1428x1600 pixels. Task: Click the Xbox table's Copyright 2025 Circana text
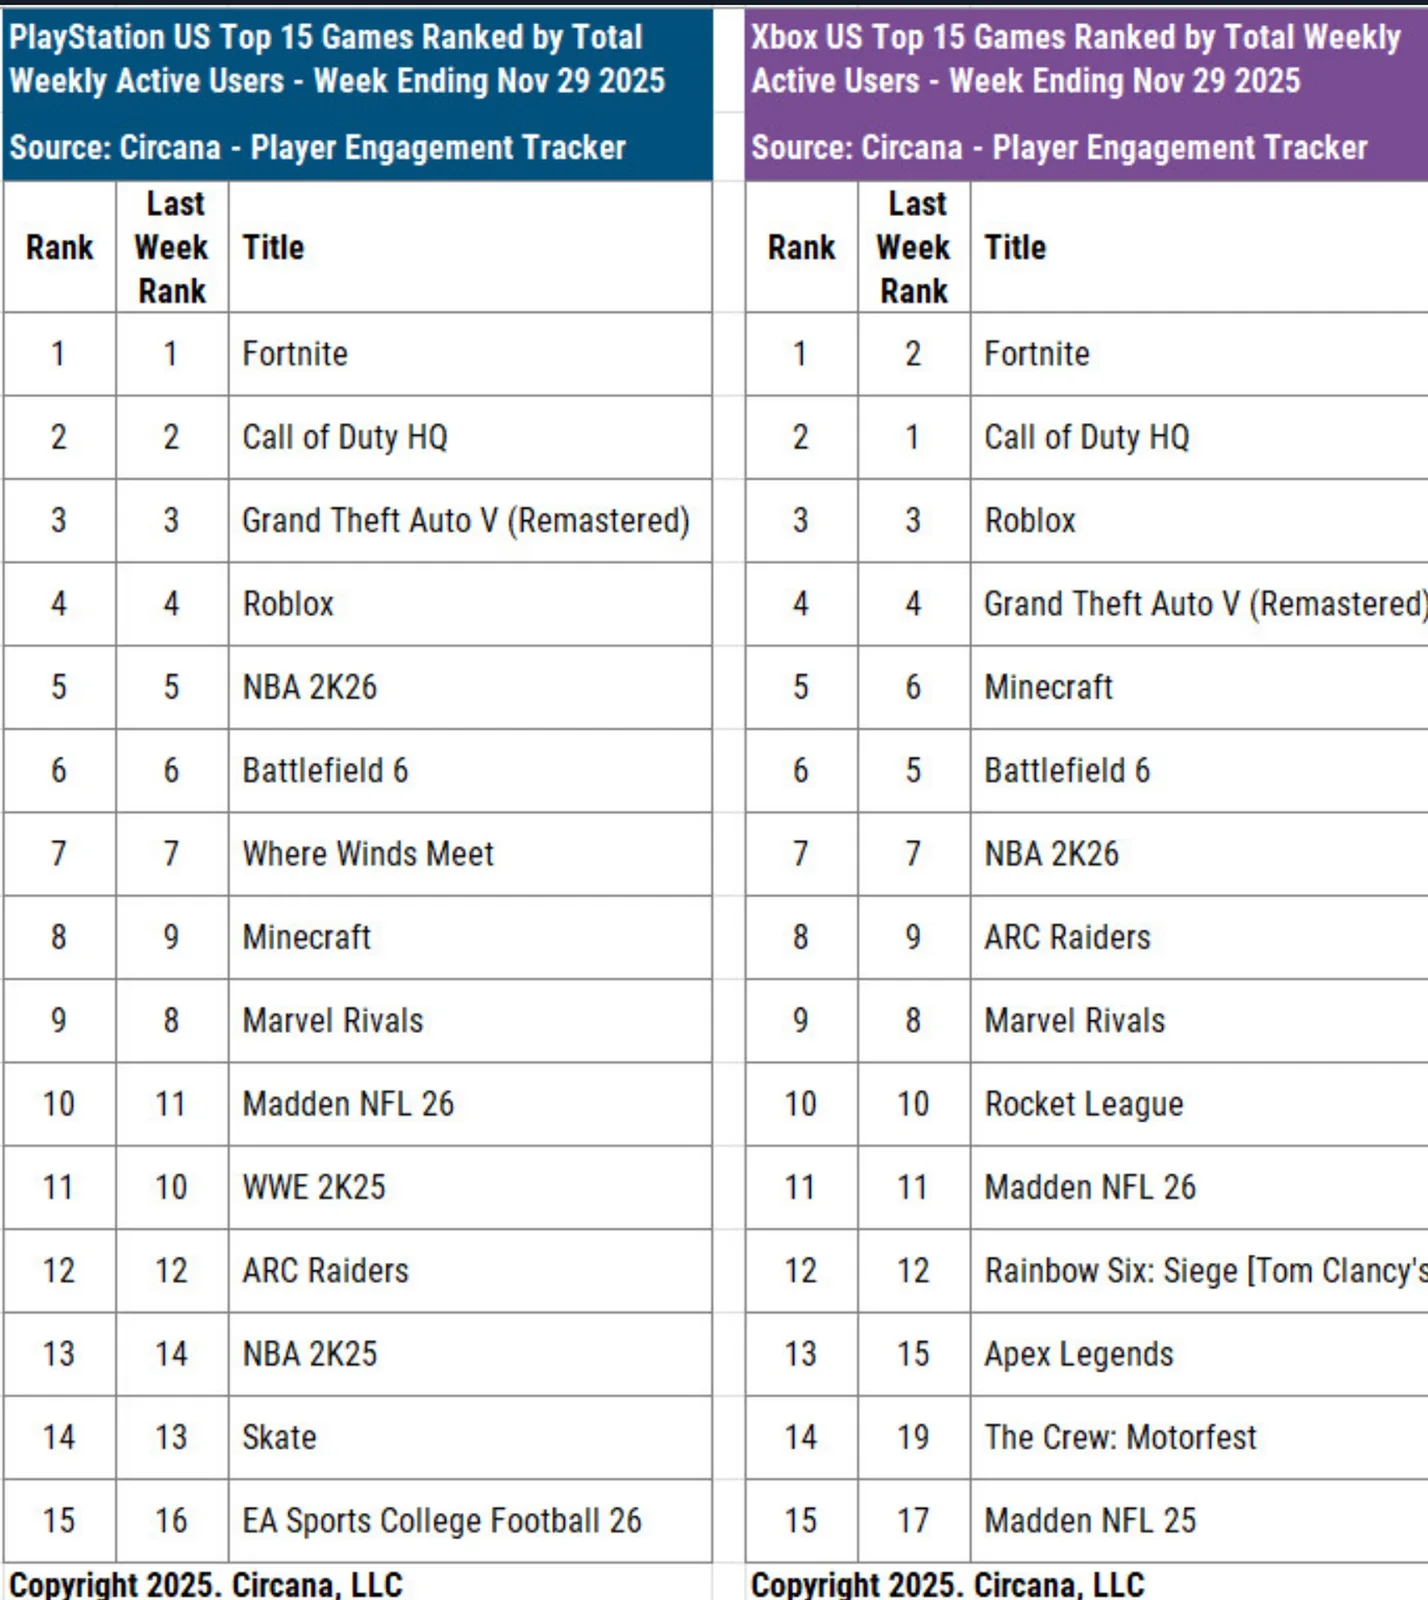point(947,1584)
